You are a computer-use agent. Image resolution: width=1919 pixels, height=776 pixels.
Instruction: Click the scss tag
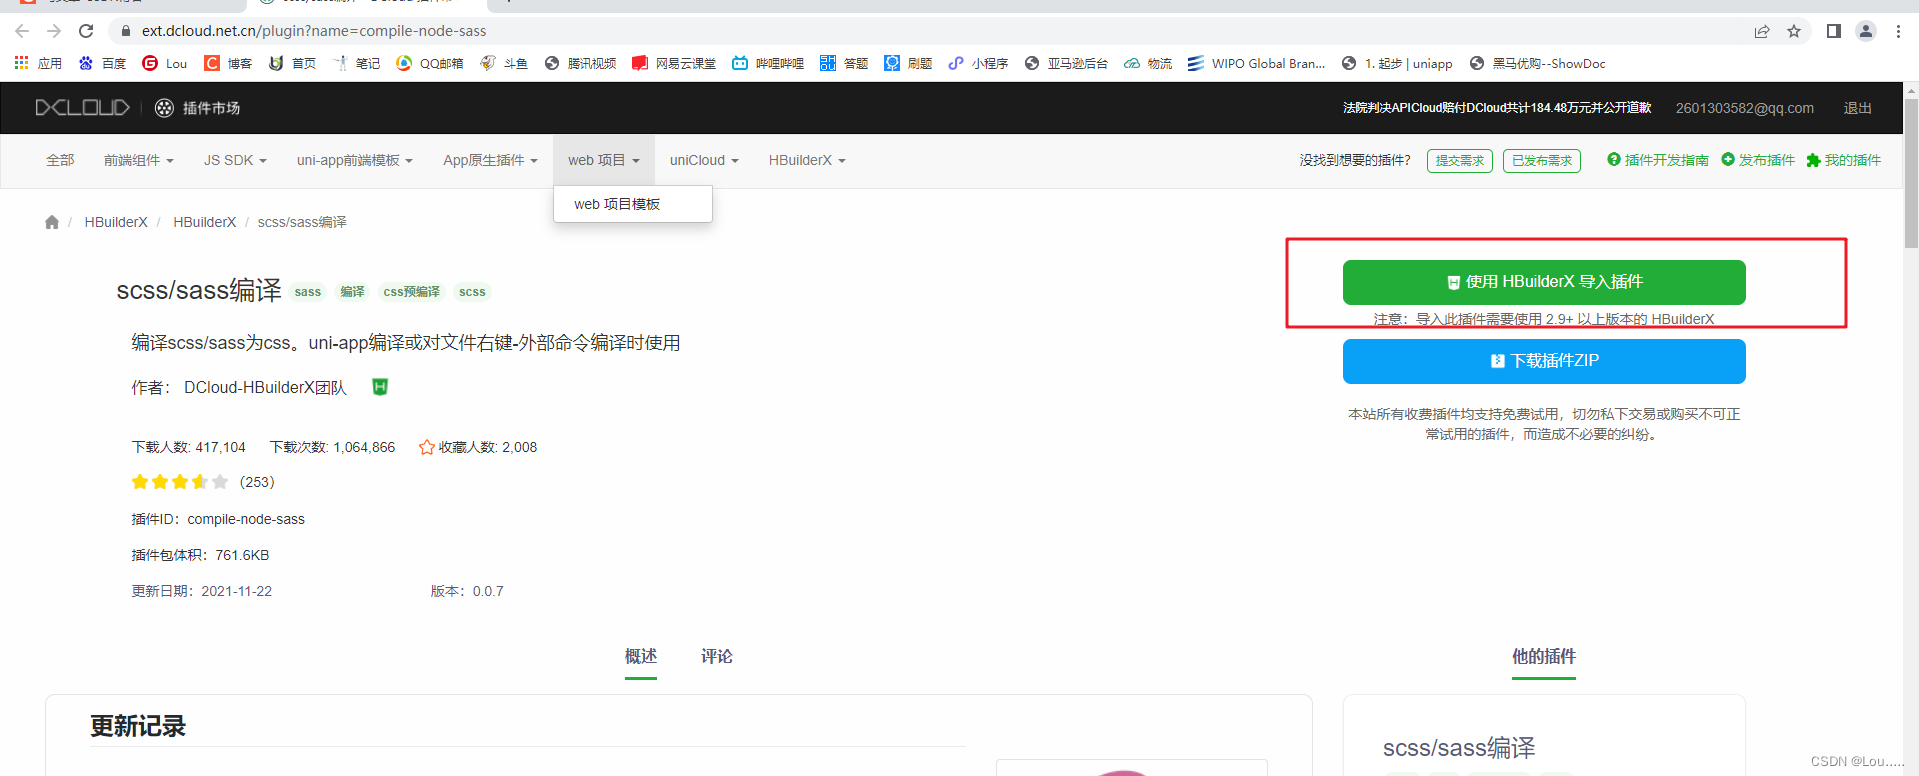[x=472, y=292]
